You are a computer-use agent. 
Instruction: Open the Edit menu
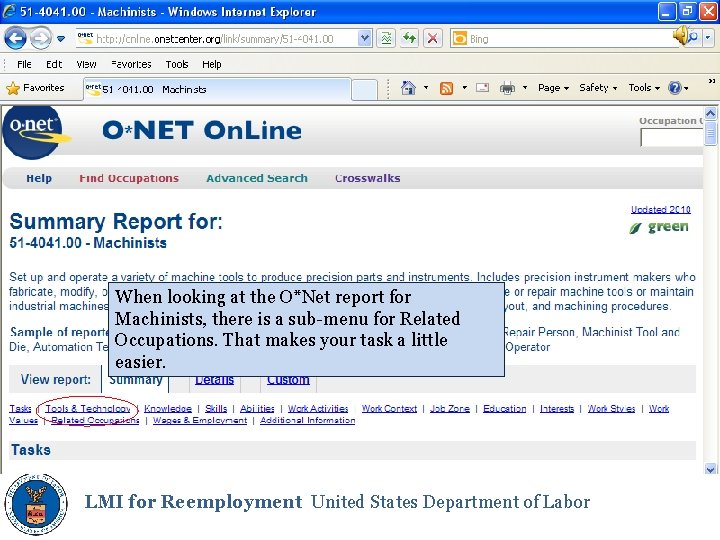click(x=54, y=64)
